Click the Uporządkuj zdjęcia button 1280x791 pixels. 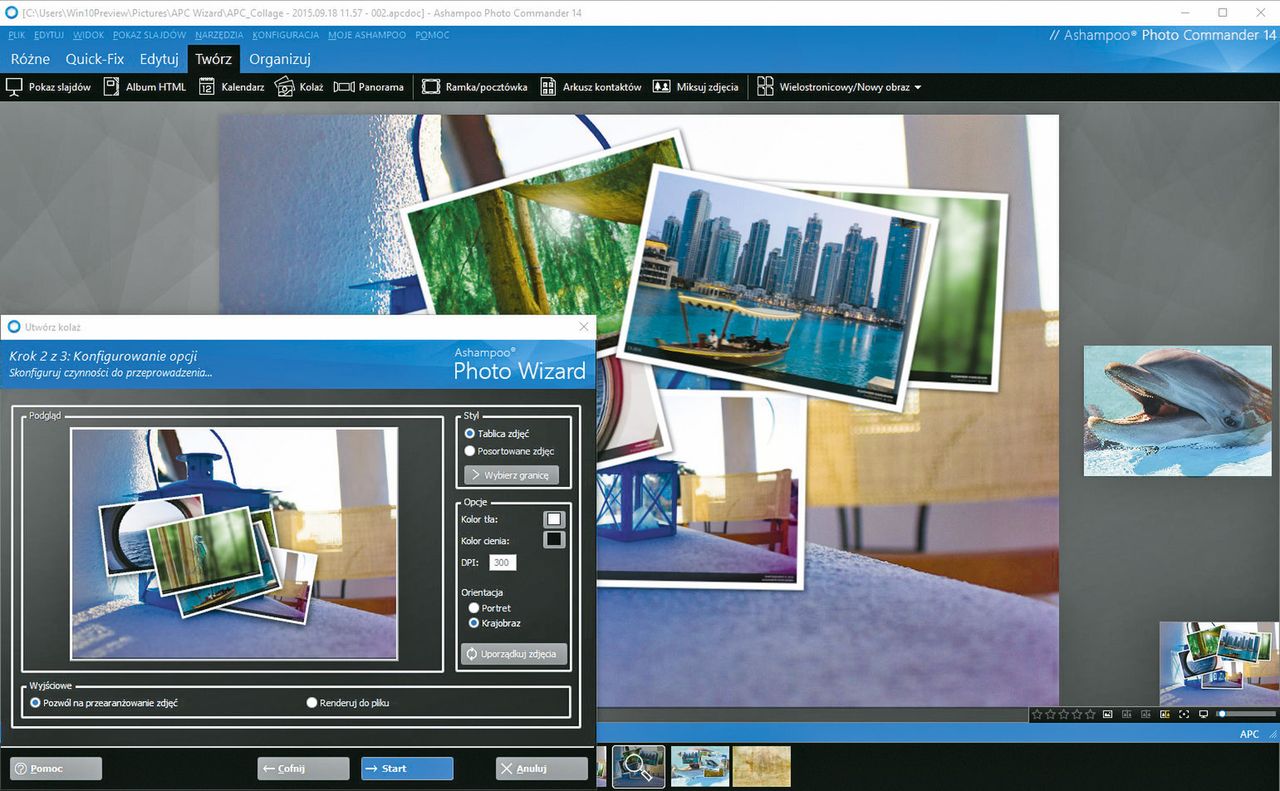click(x=515, y=654)
